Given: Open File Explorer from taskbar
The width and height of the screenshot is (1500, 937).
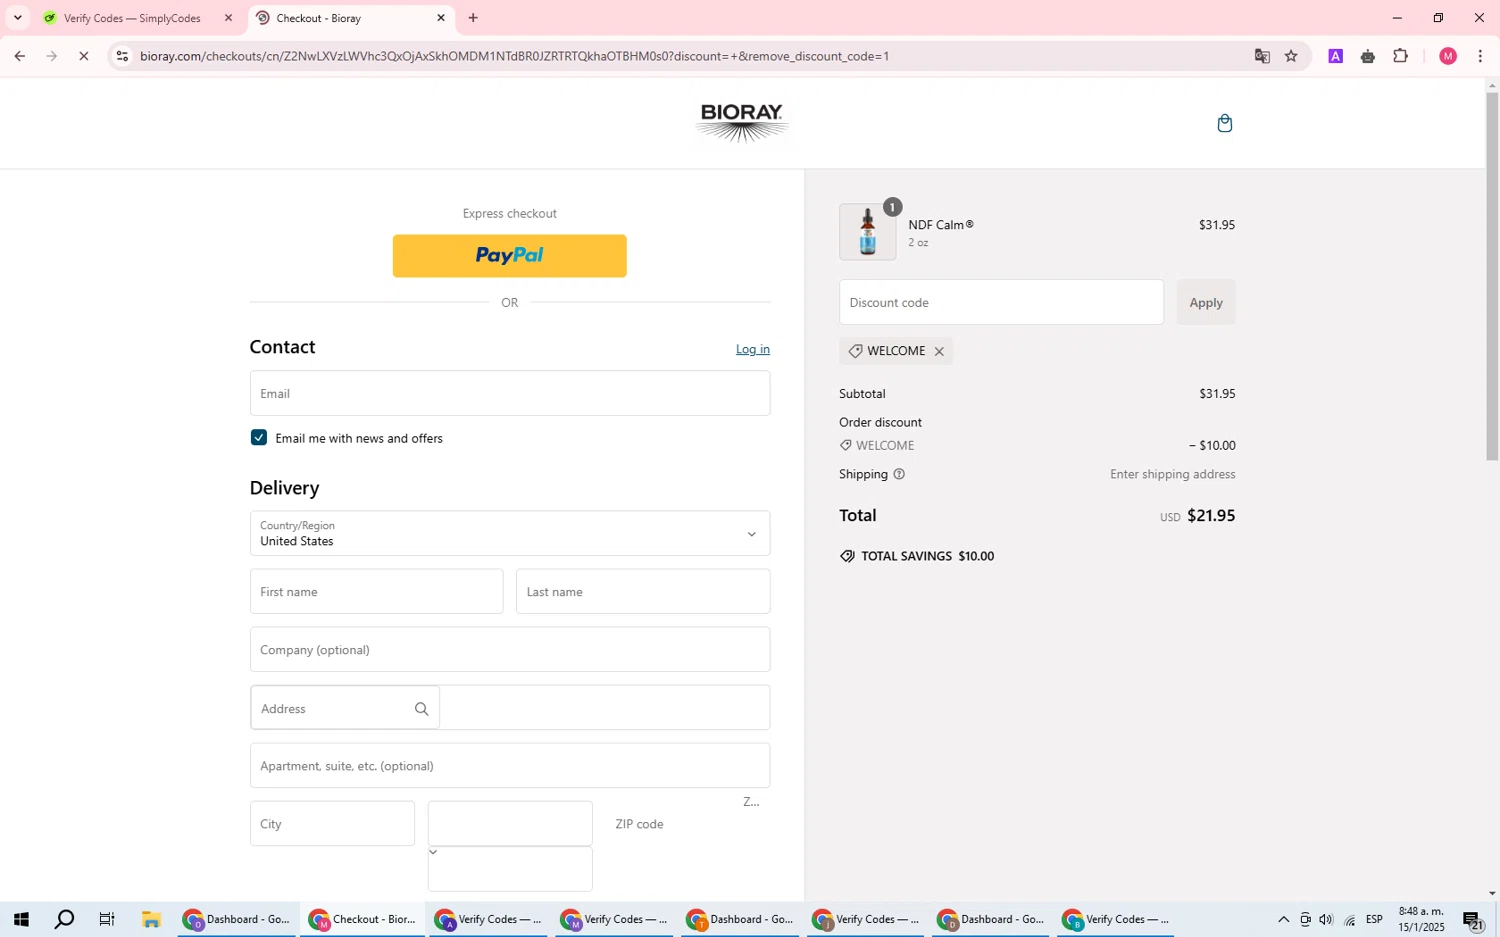Looking at the screenshot, I should [x=151, y=919].
